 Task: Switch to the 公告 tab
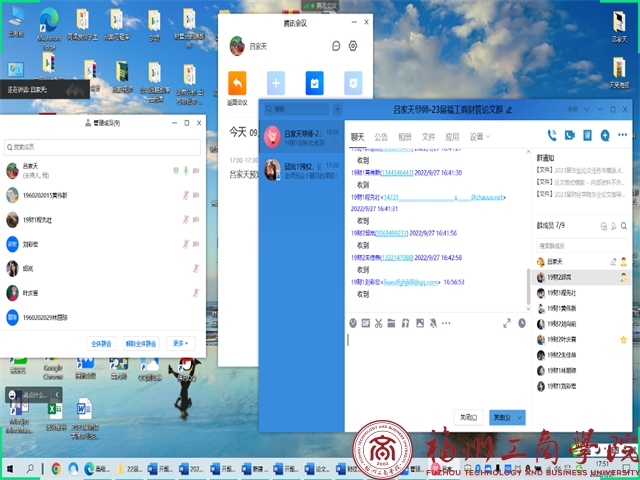[x=381, y=137]
